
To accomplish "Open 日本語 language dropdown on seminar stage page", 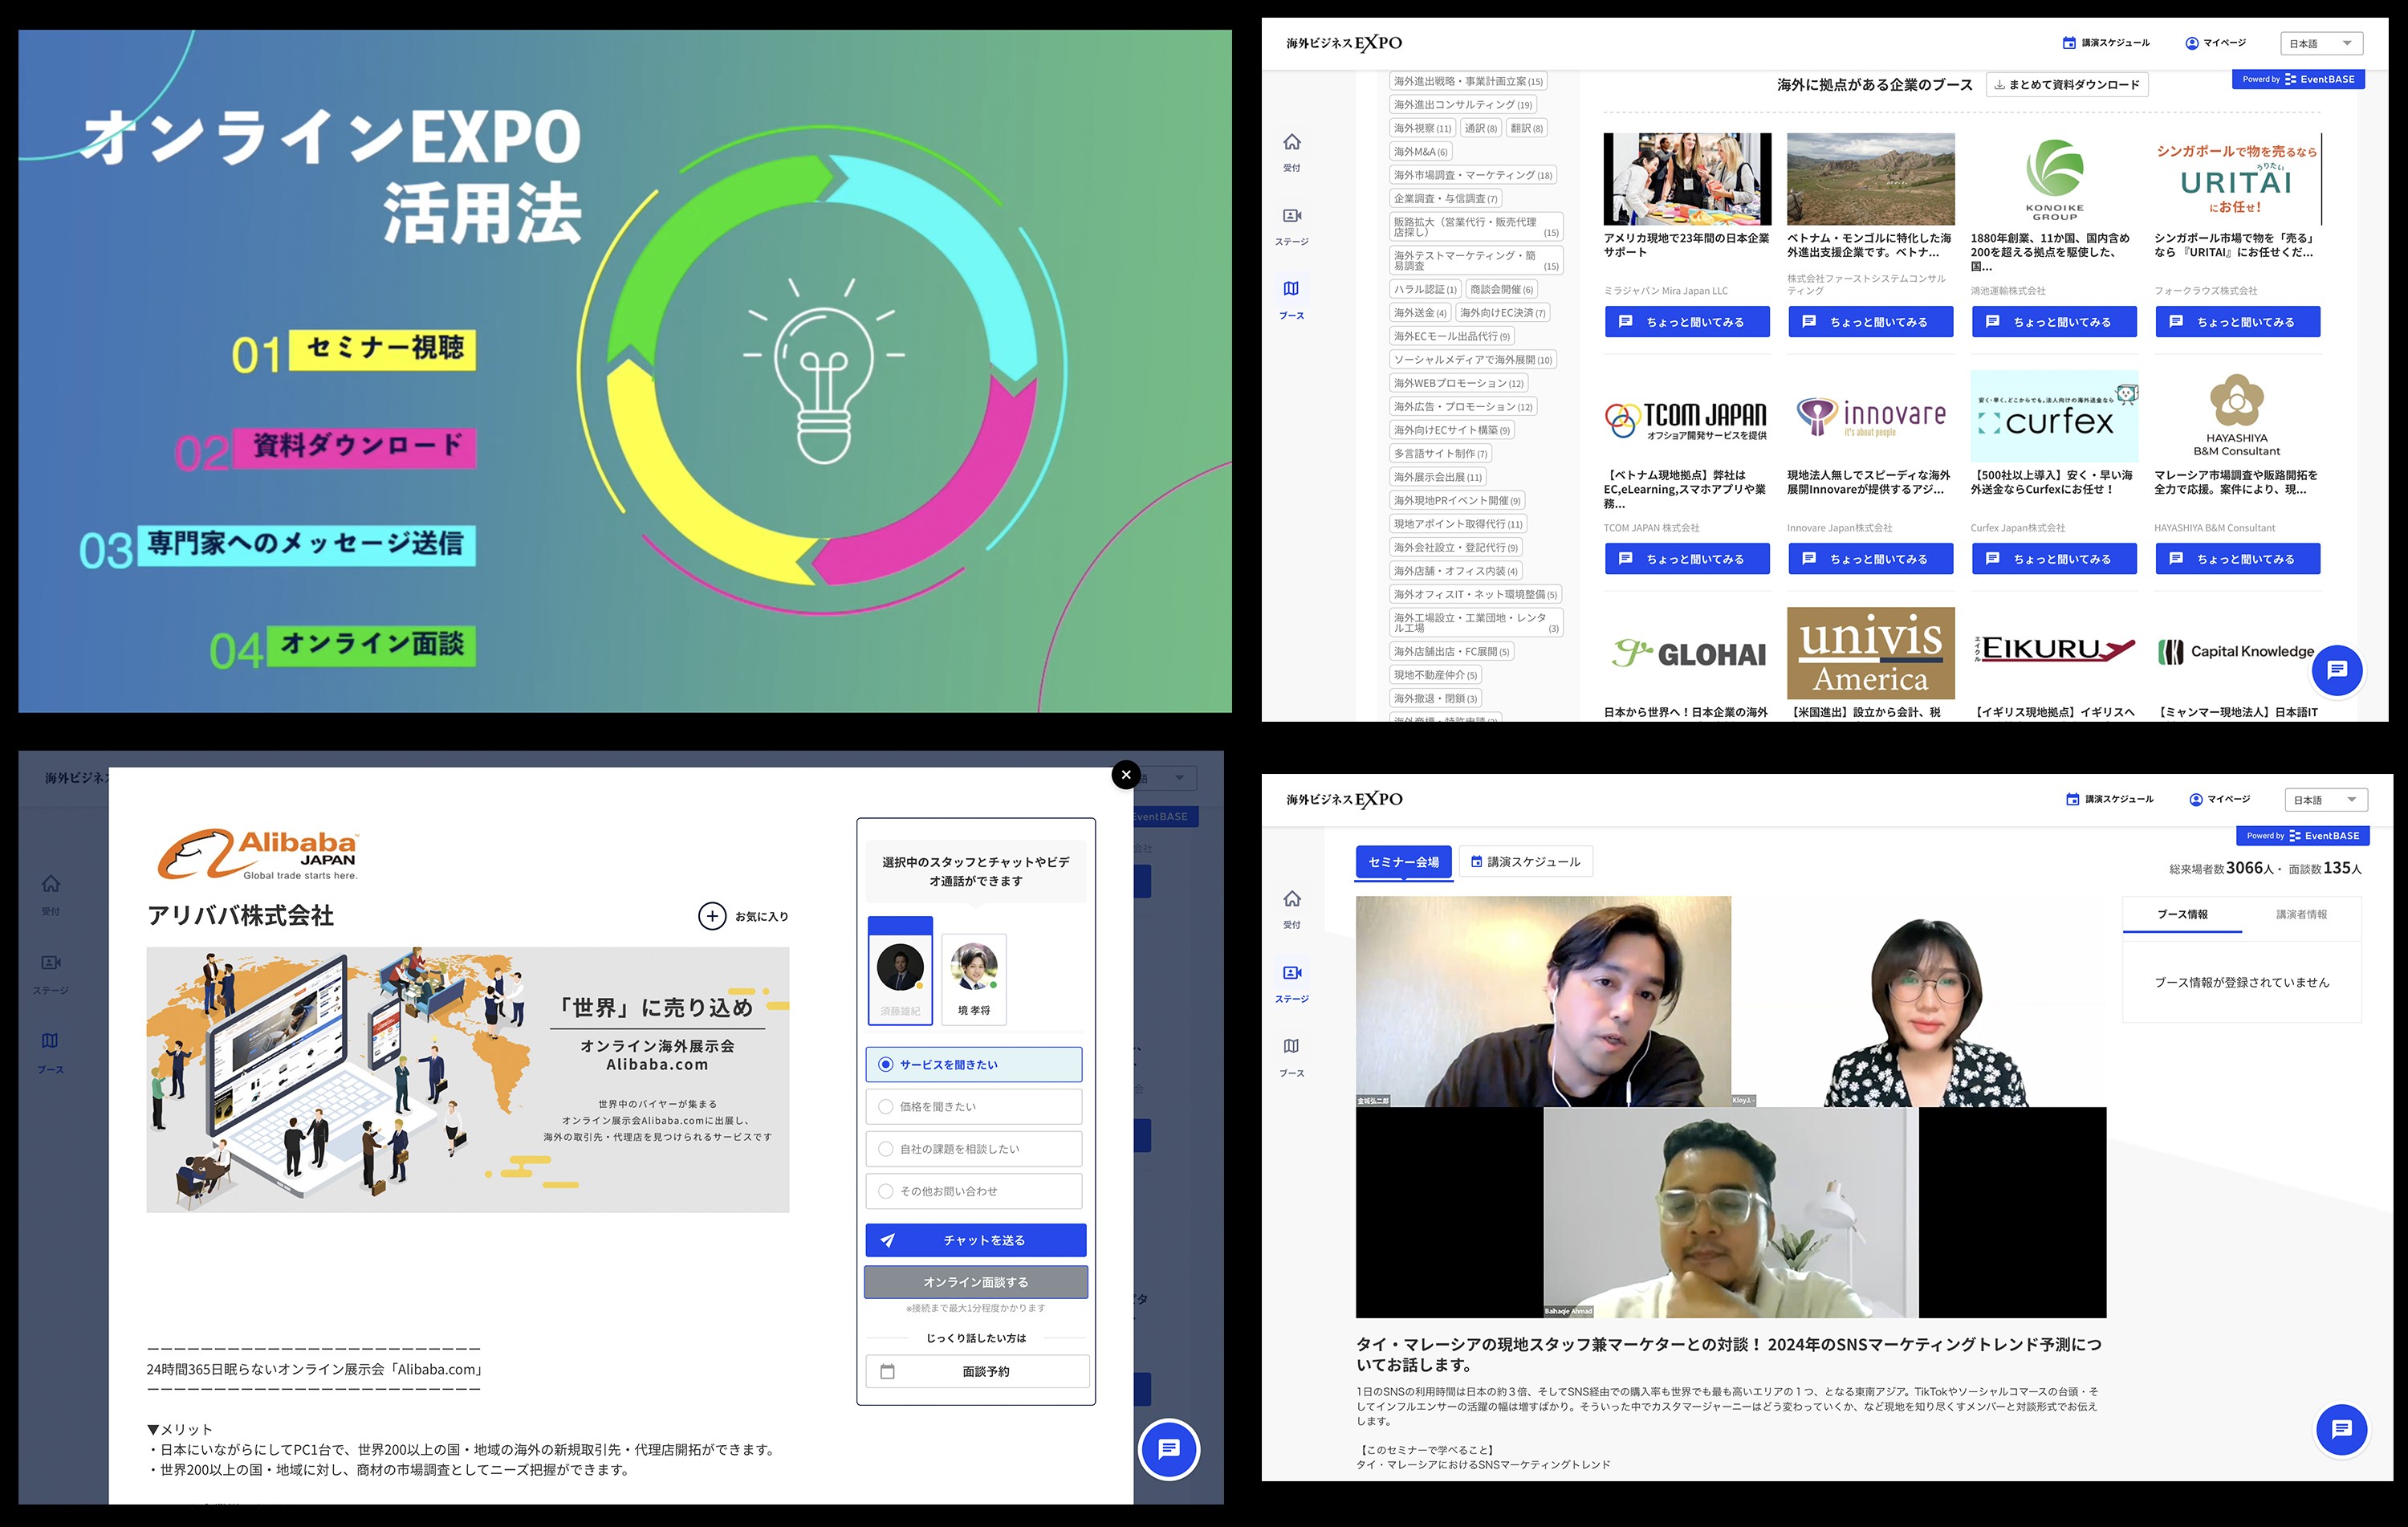I will click(2326, 800).
